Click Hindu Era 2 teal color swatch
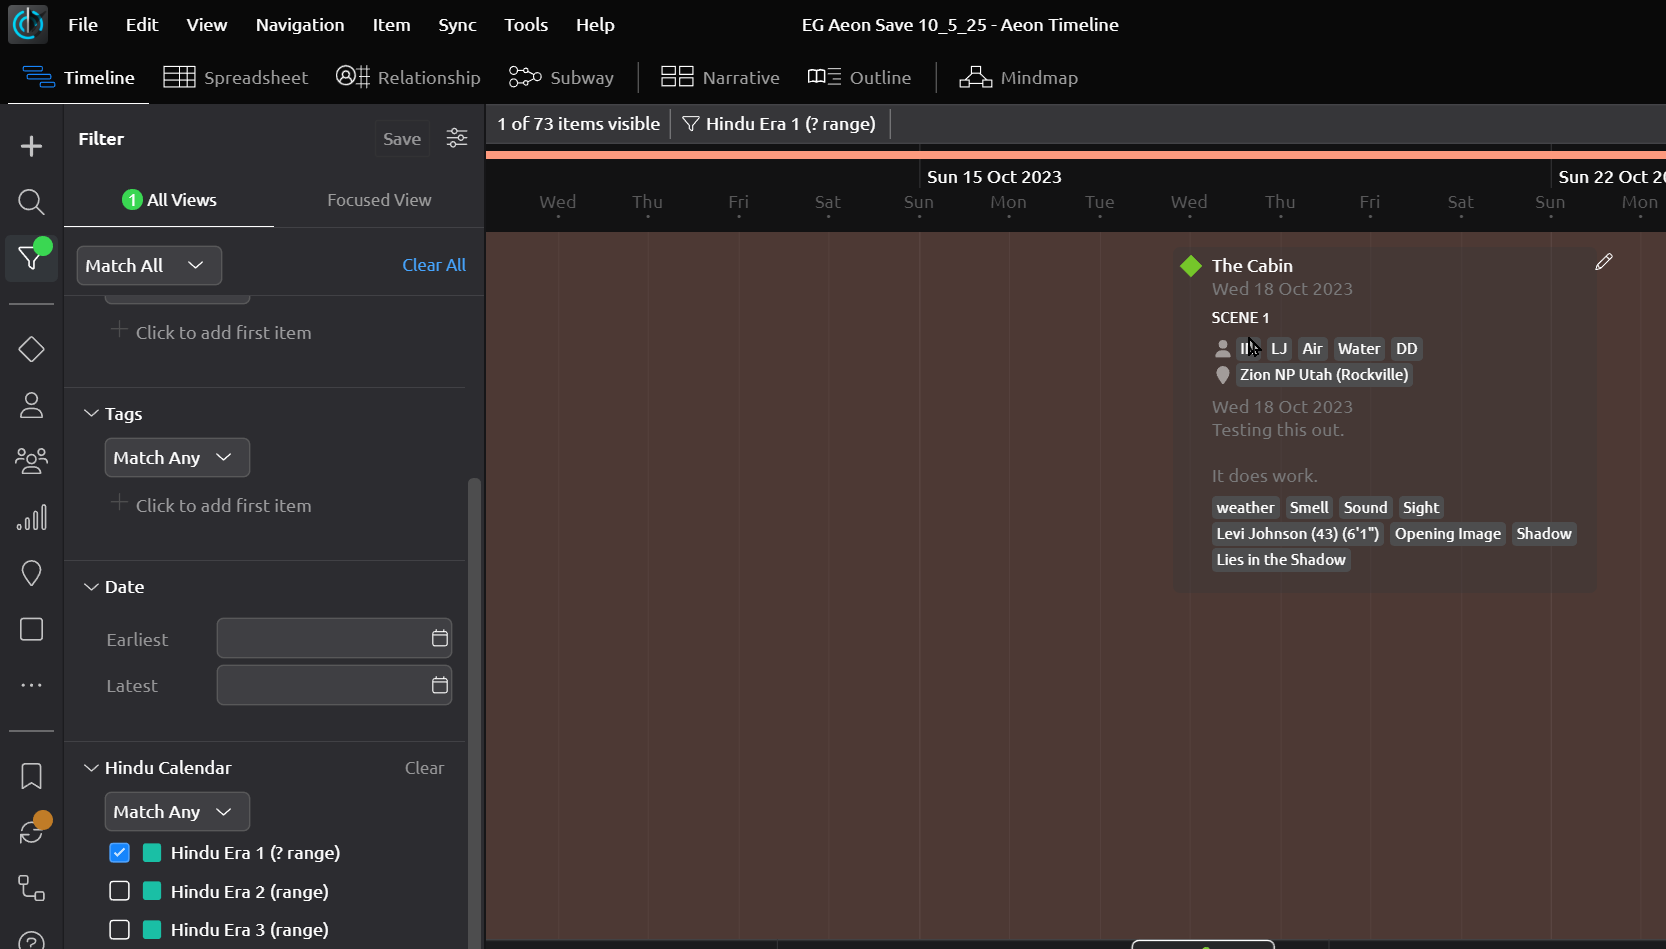The image size is (1666, 949). 152,891
